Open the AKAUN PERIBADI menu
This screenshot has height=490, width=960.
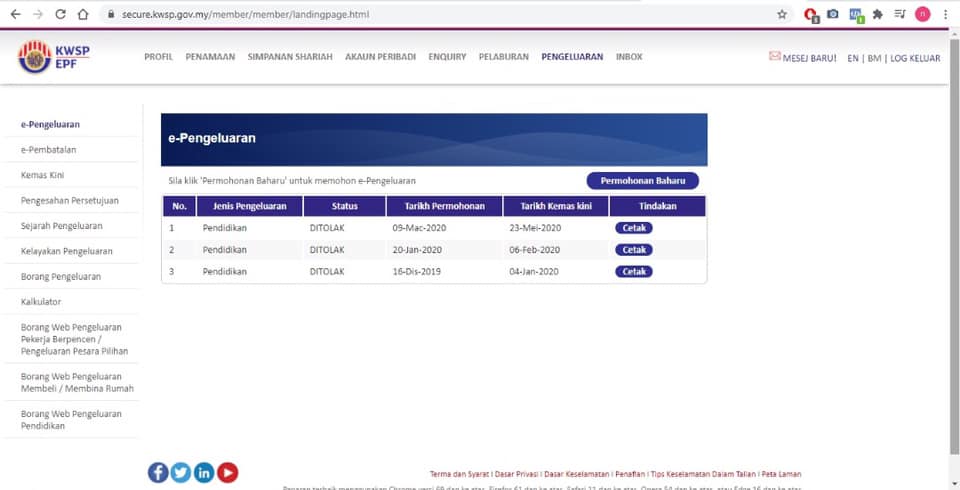point(380,57)
